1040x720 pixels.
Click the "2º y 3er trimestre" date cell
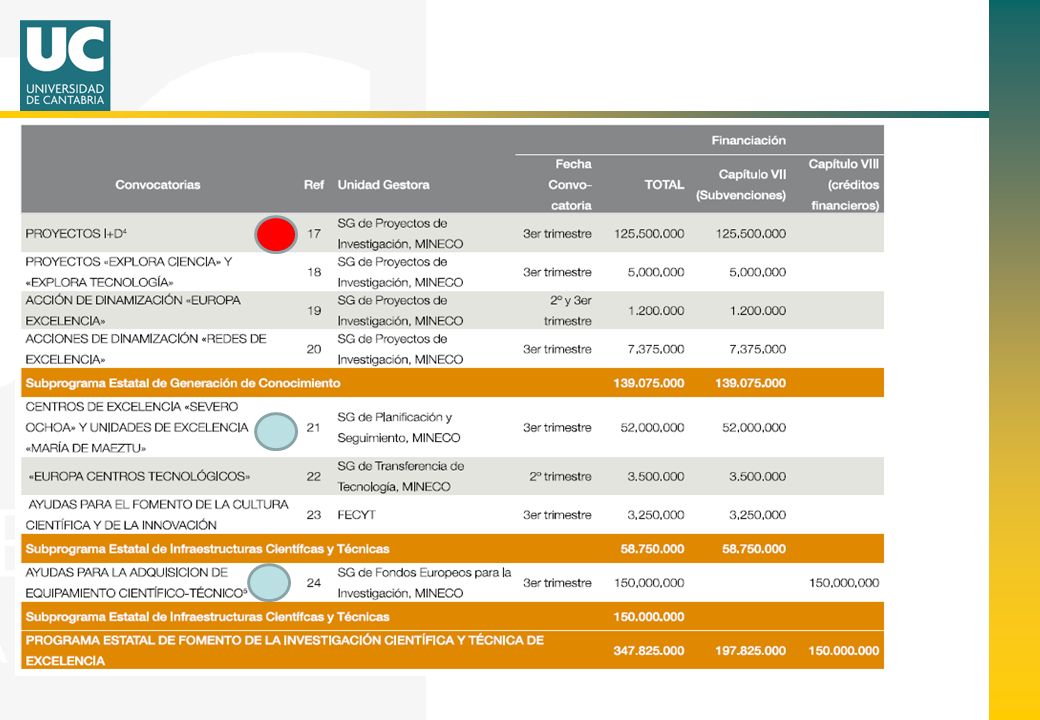click(568, 310)
